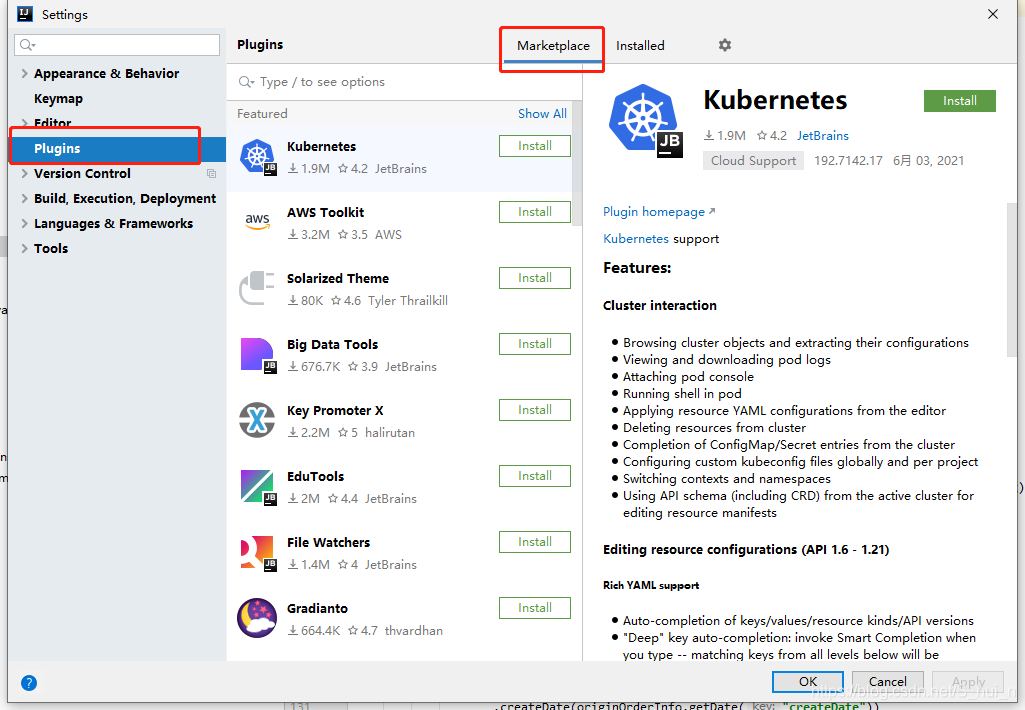
Task: Click Show All featured plugins link
Action: (542, 114)
